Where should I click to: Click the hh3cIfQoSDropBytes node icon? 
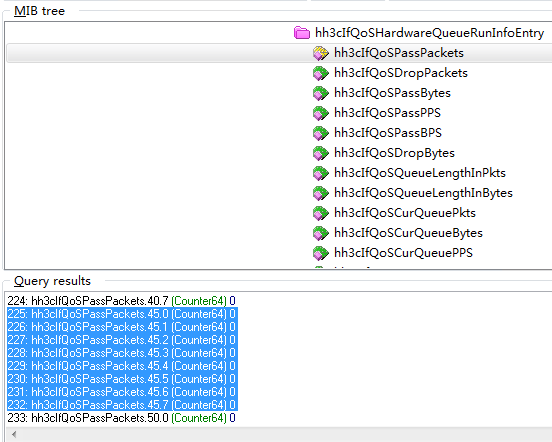tap(321, 153)
